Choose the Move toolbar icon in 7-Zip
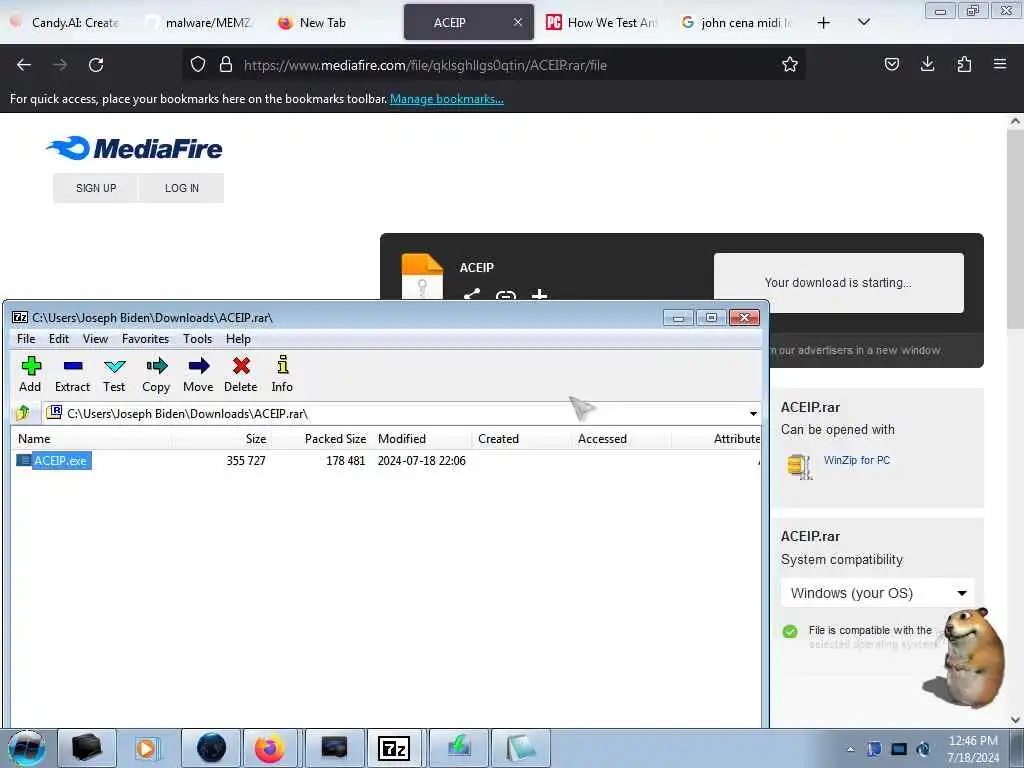1024x768 pixels. (x=199, y=374)
